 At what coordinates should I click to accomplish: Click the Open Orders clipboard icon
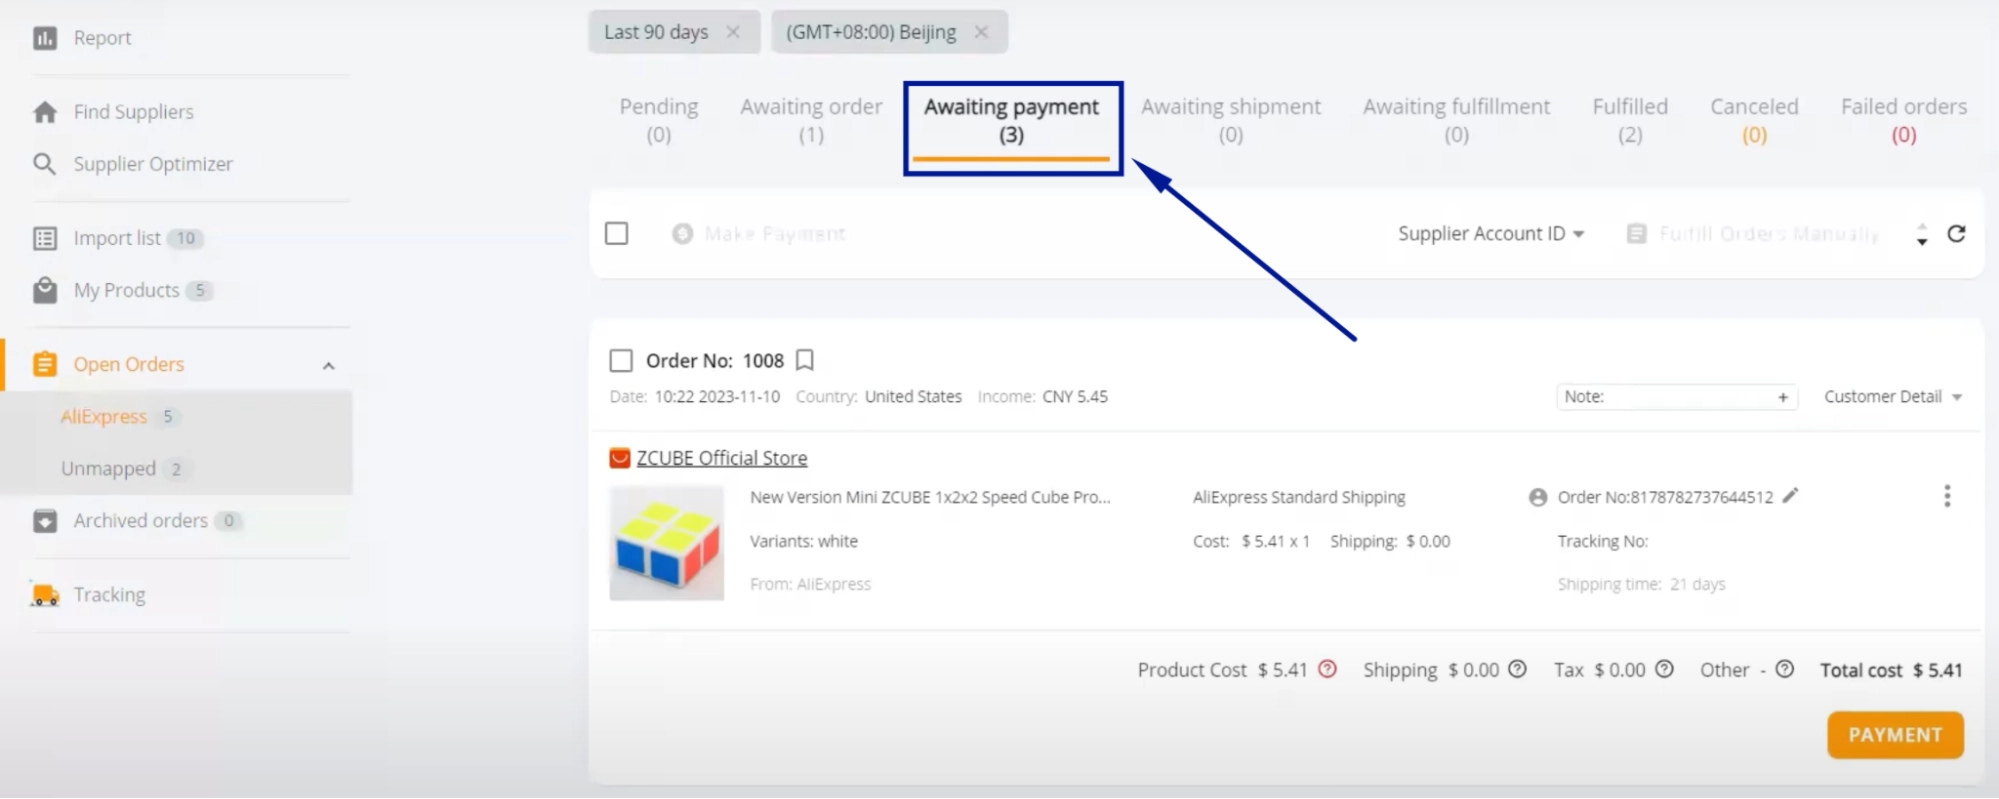(45, 364)
